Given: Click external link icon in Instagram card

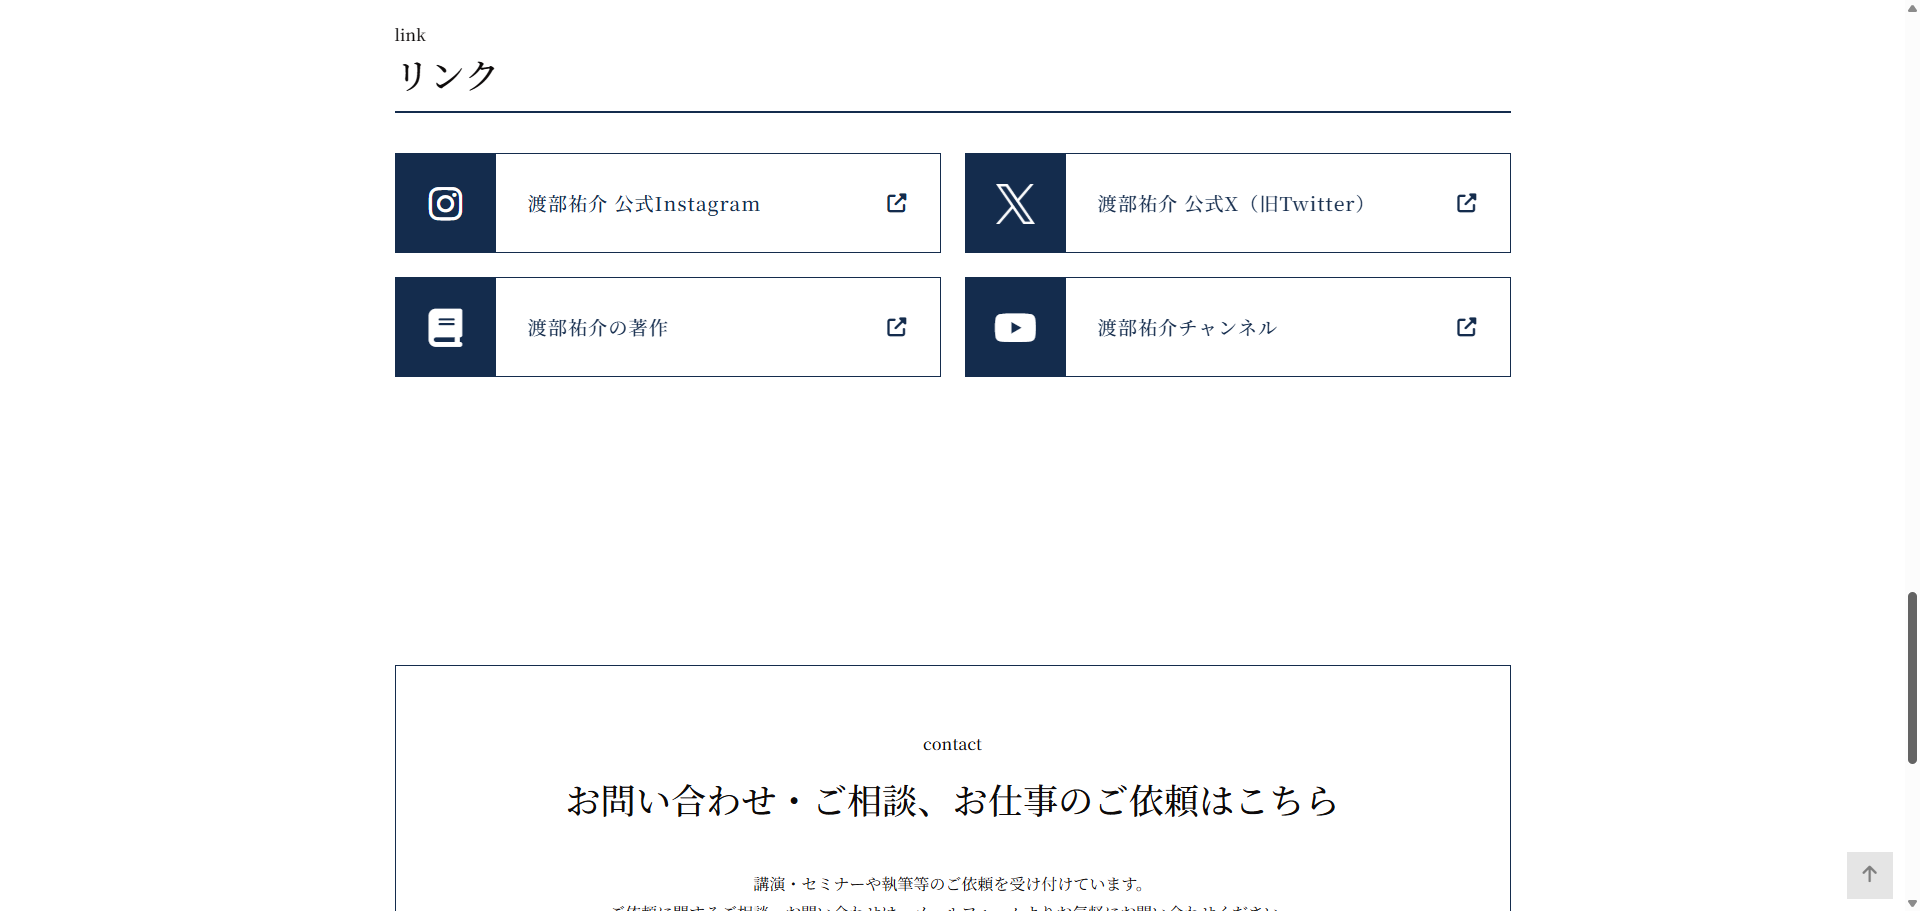Looking at the screenshot, I should (x=897, y=203).
